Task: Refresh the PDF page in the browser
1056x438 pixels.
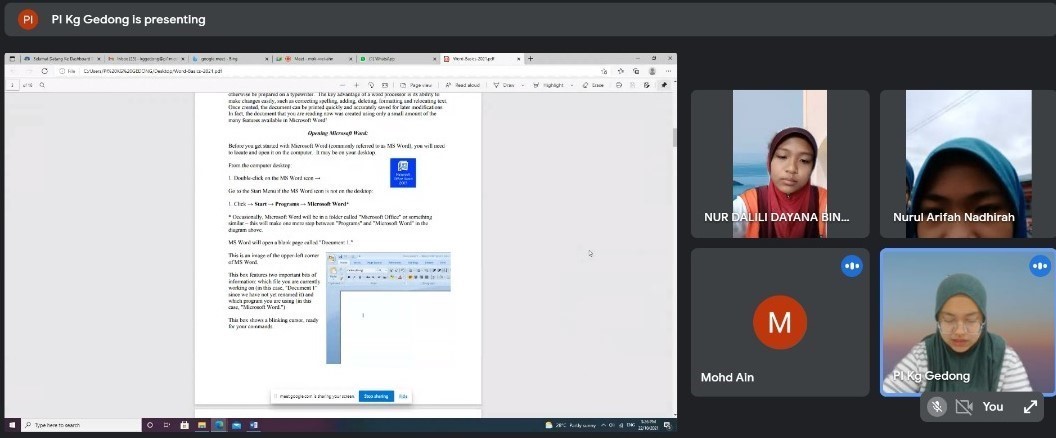Action: point(44,71)
